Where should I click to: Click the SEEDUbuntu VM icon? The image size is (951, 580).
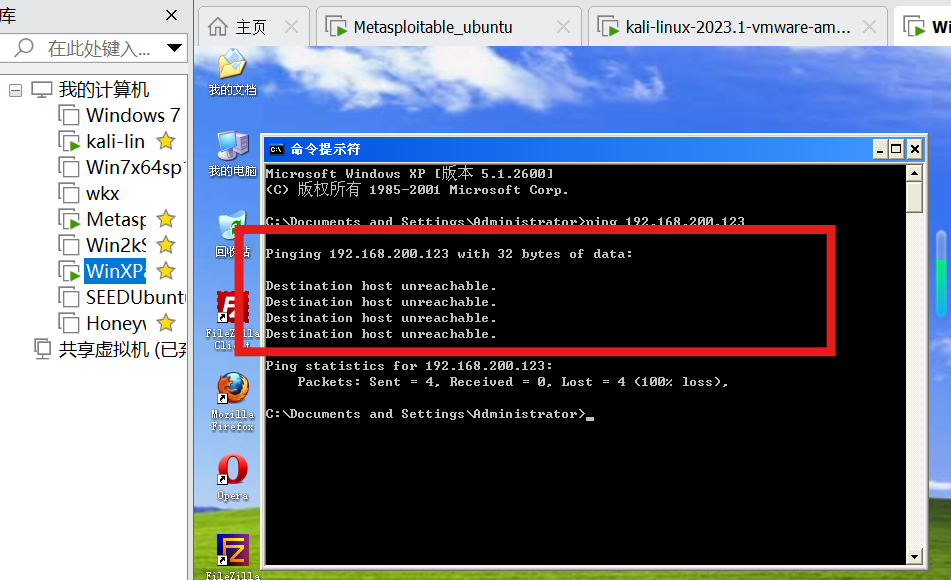tap(69, 297)
